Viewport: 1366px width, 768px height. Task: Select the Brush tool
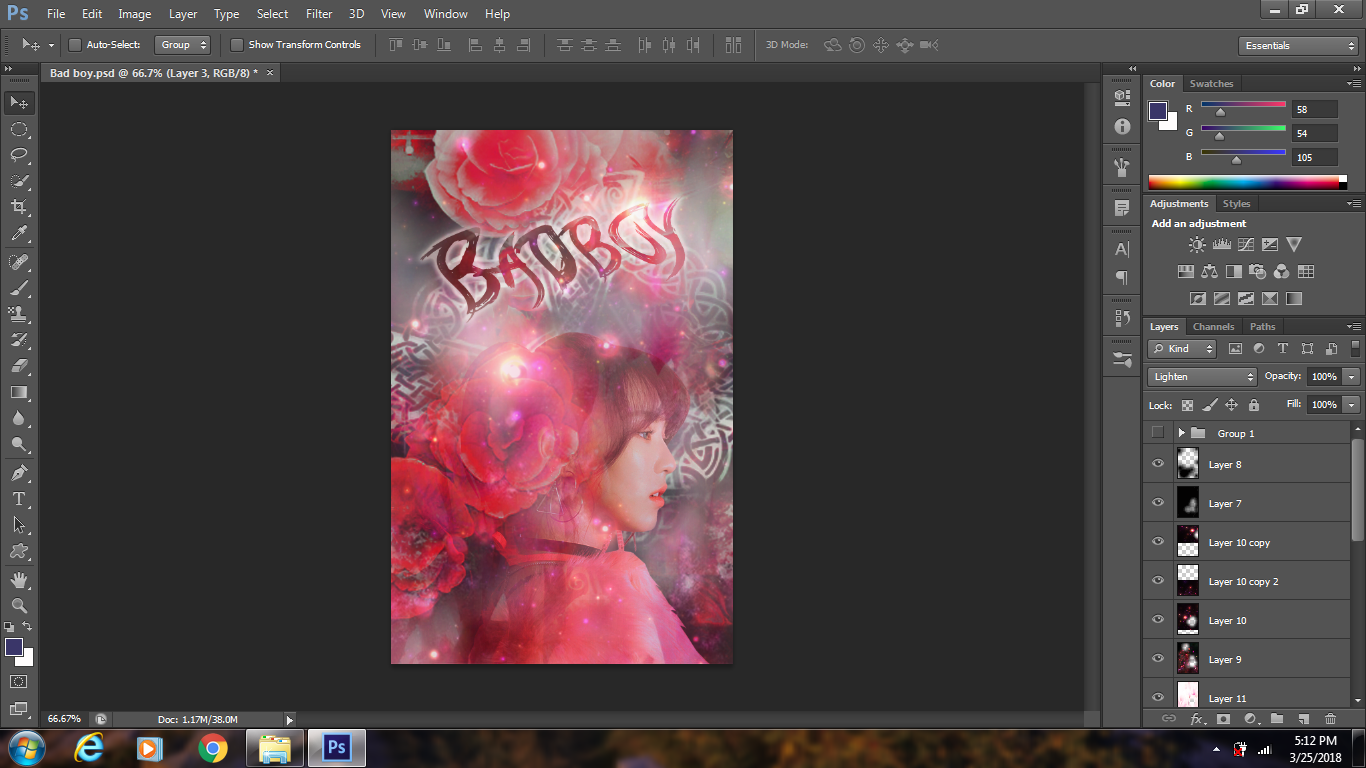[x=19, y=288]
